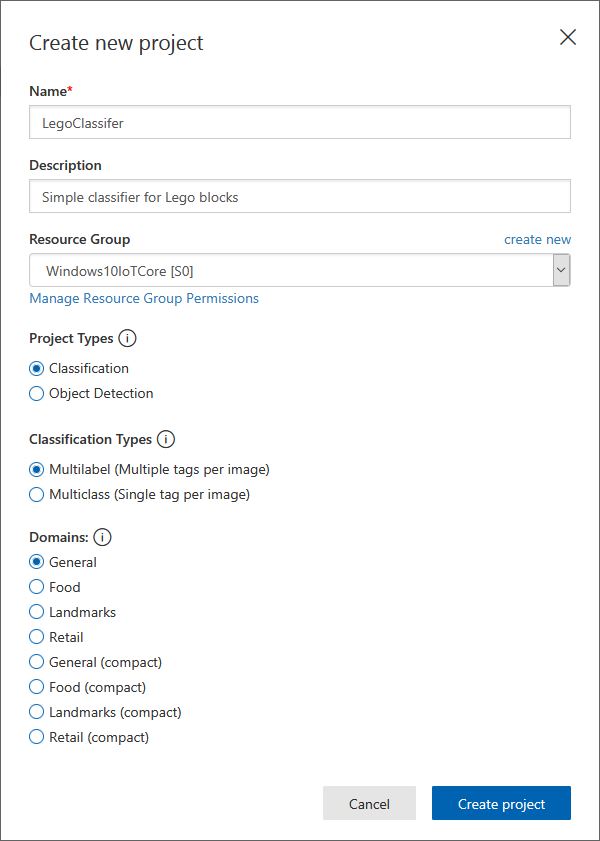Select Classification project type radio button
This screenshot has width=600, height=841.
(37, 368)
